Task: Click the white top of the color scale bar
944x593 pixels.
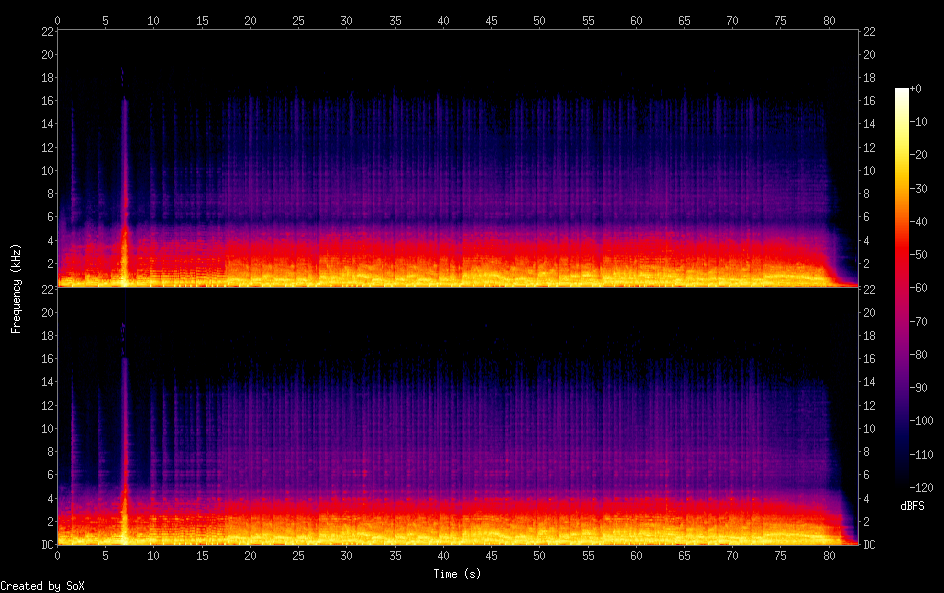Action: [x=902, y=92]
